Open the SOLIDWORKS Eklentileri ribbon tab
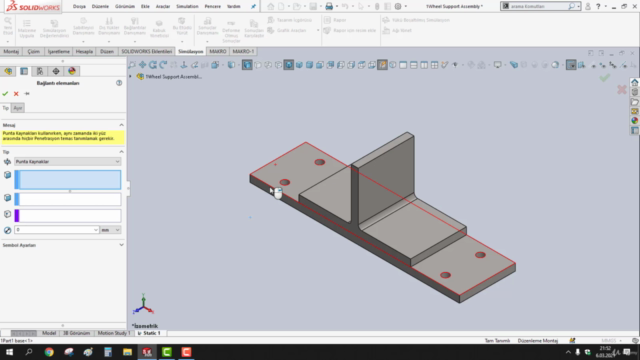The image size is (640, 360). [147, 51]
